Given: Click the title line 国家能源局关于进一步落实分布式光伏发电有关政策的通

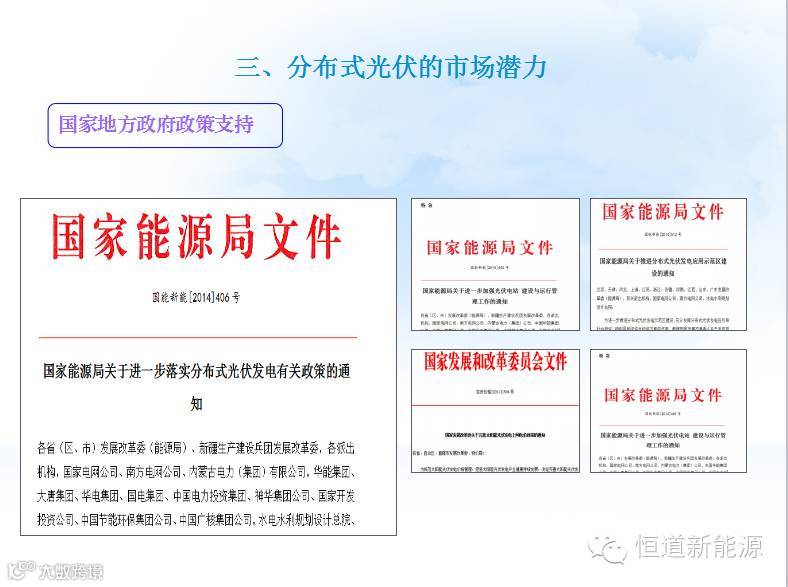Looking at the screenshot, I should pyautogui.click(x=196, y=371).
